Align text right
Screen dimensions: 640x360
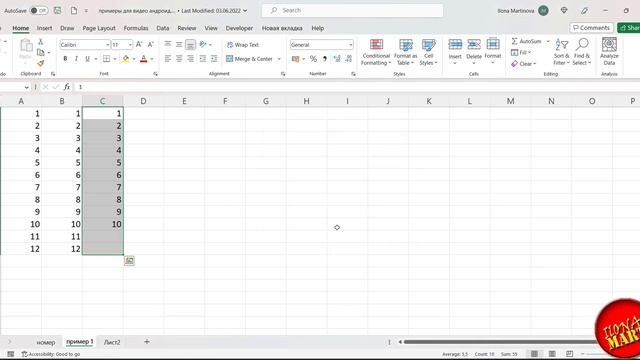pos(191,59)
